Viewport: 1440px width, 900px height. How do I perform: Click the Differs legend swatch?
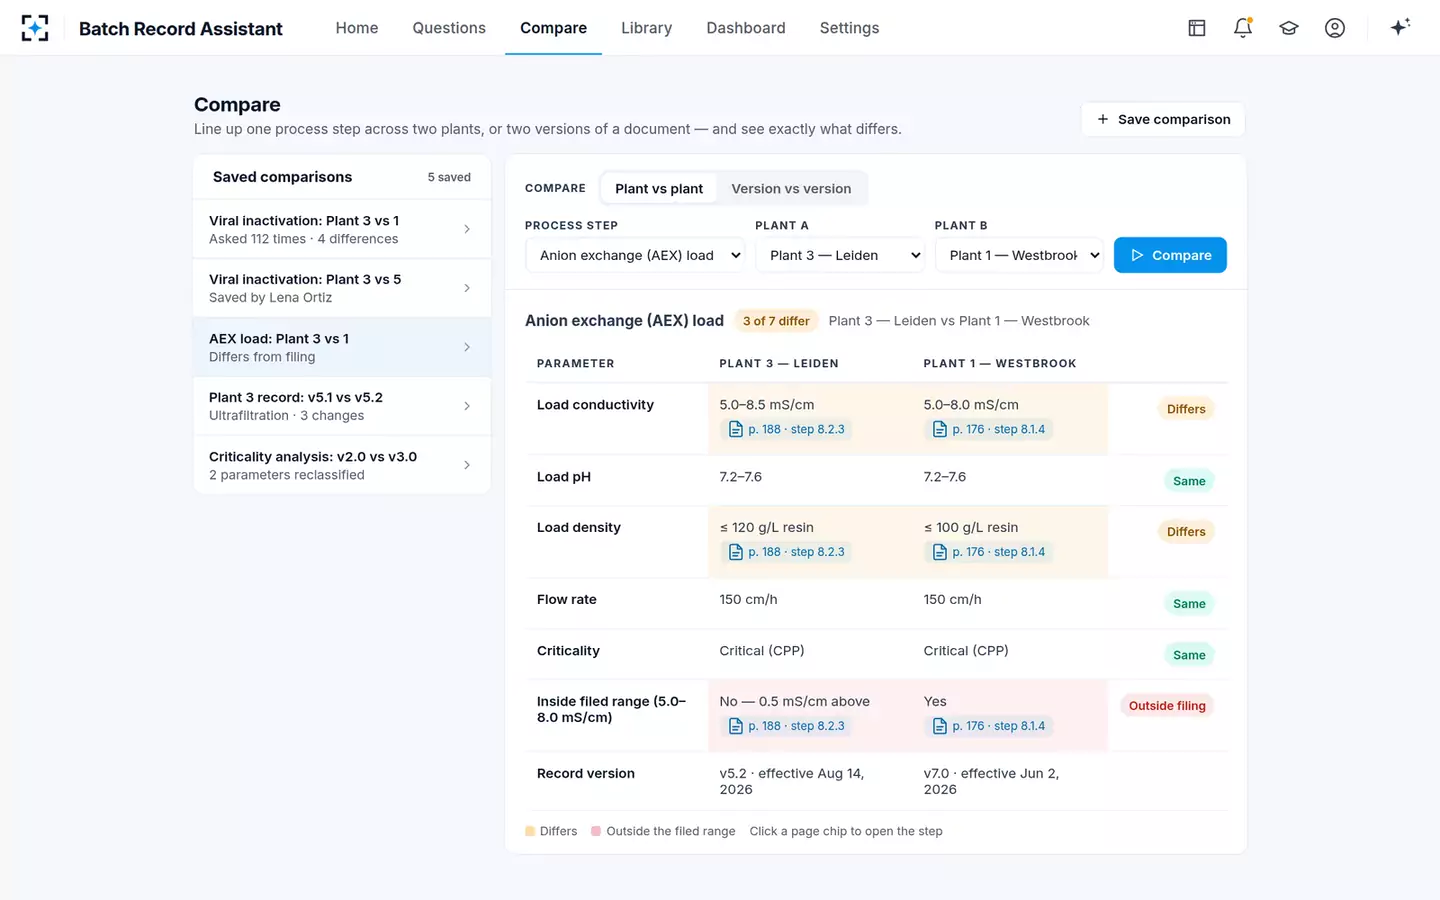pyautogui.click(x=530, y=831)
